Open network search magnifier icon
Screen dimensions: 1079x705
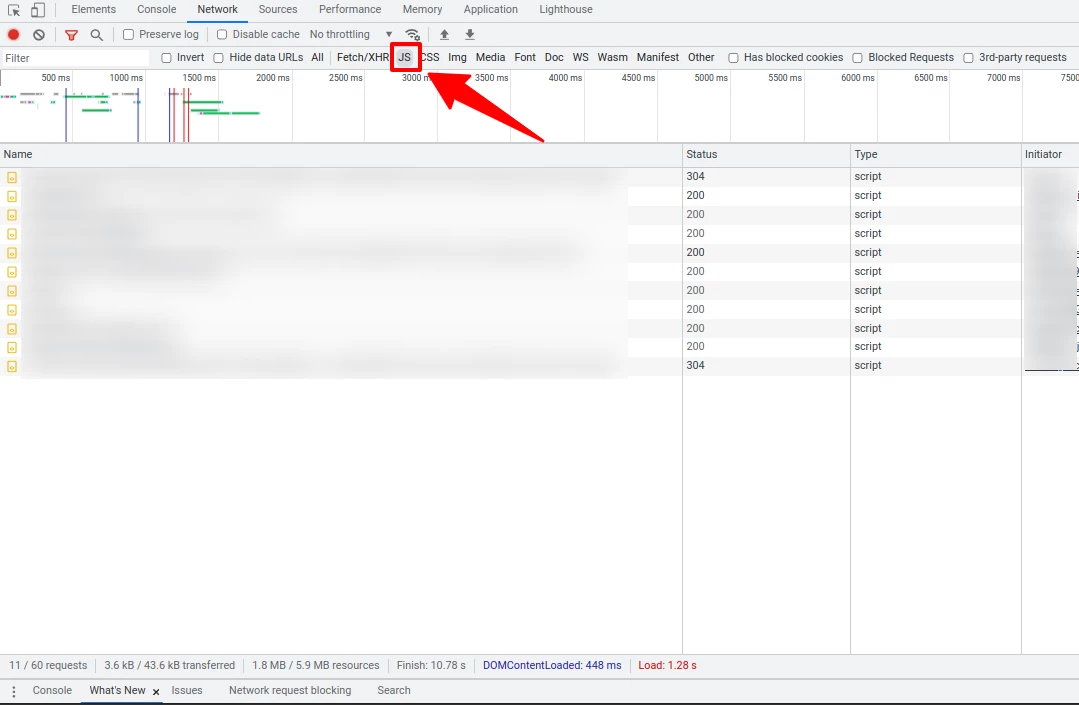click(x=96, y=35)
